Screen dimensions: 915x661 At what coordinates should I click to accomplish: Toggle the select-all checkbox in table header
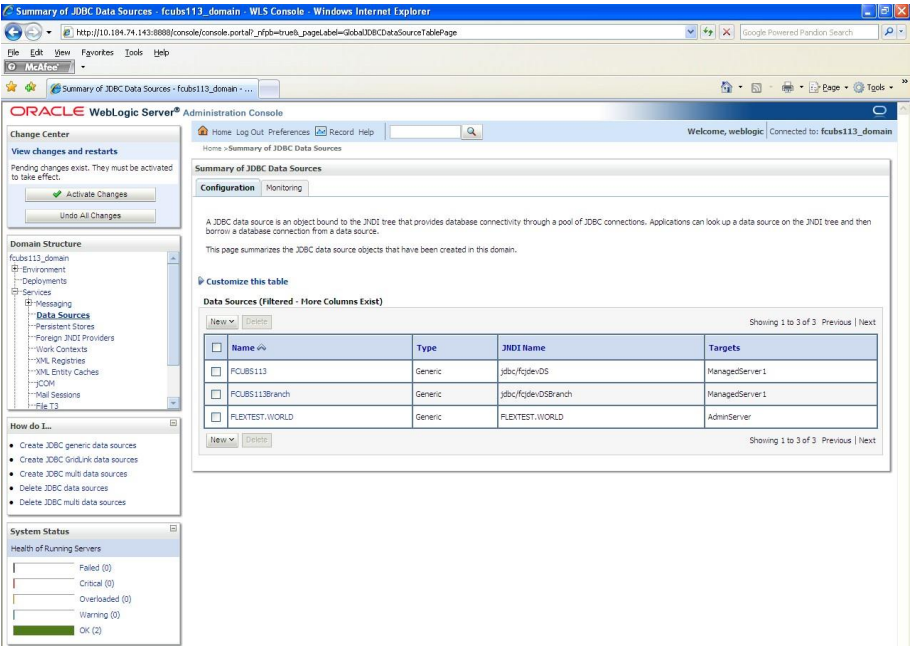[x=216, y=348]
